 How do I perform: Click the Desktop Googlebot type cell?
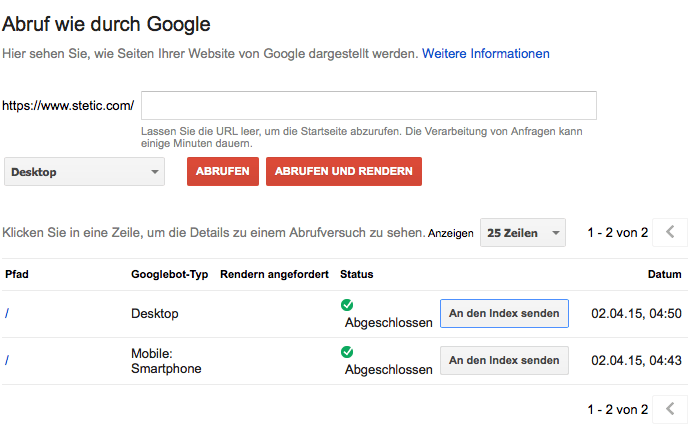[155, 313]
